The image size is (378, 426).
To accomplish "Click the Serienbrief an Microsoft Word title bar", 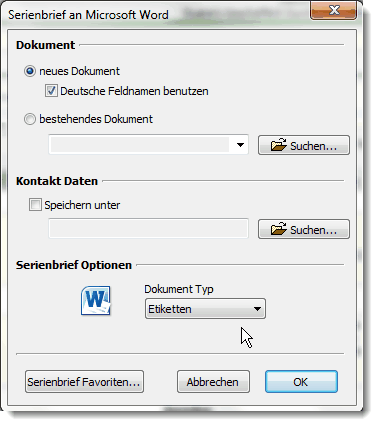I will coord(157,15).
